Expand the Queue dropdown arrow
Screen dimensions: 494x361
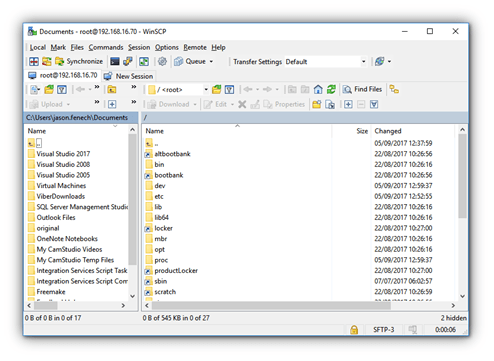point(211,62)
